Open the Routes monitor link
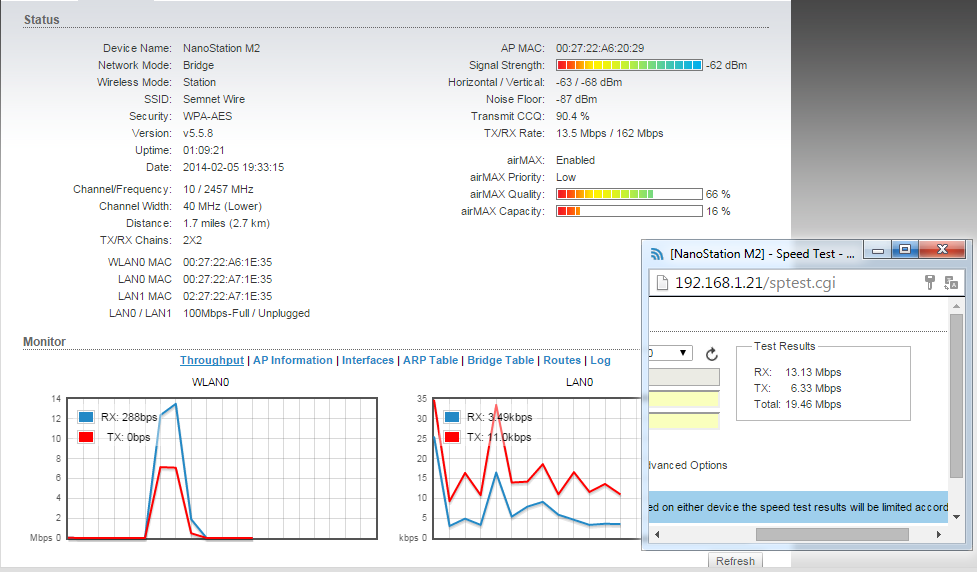This screenshot has width=977, height=572. [562, 360]
